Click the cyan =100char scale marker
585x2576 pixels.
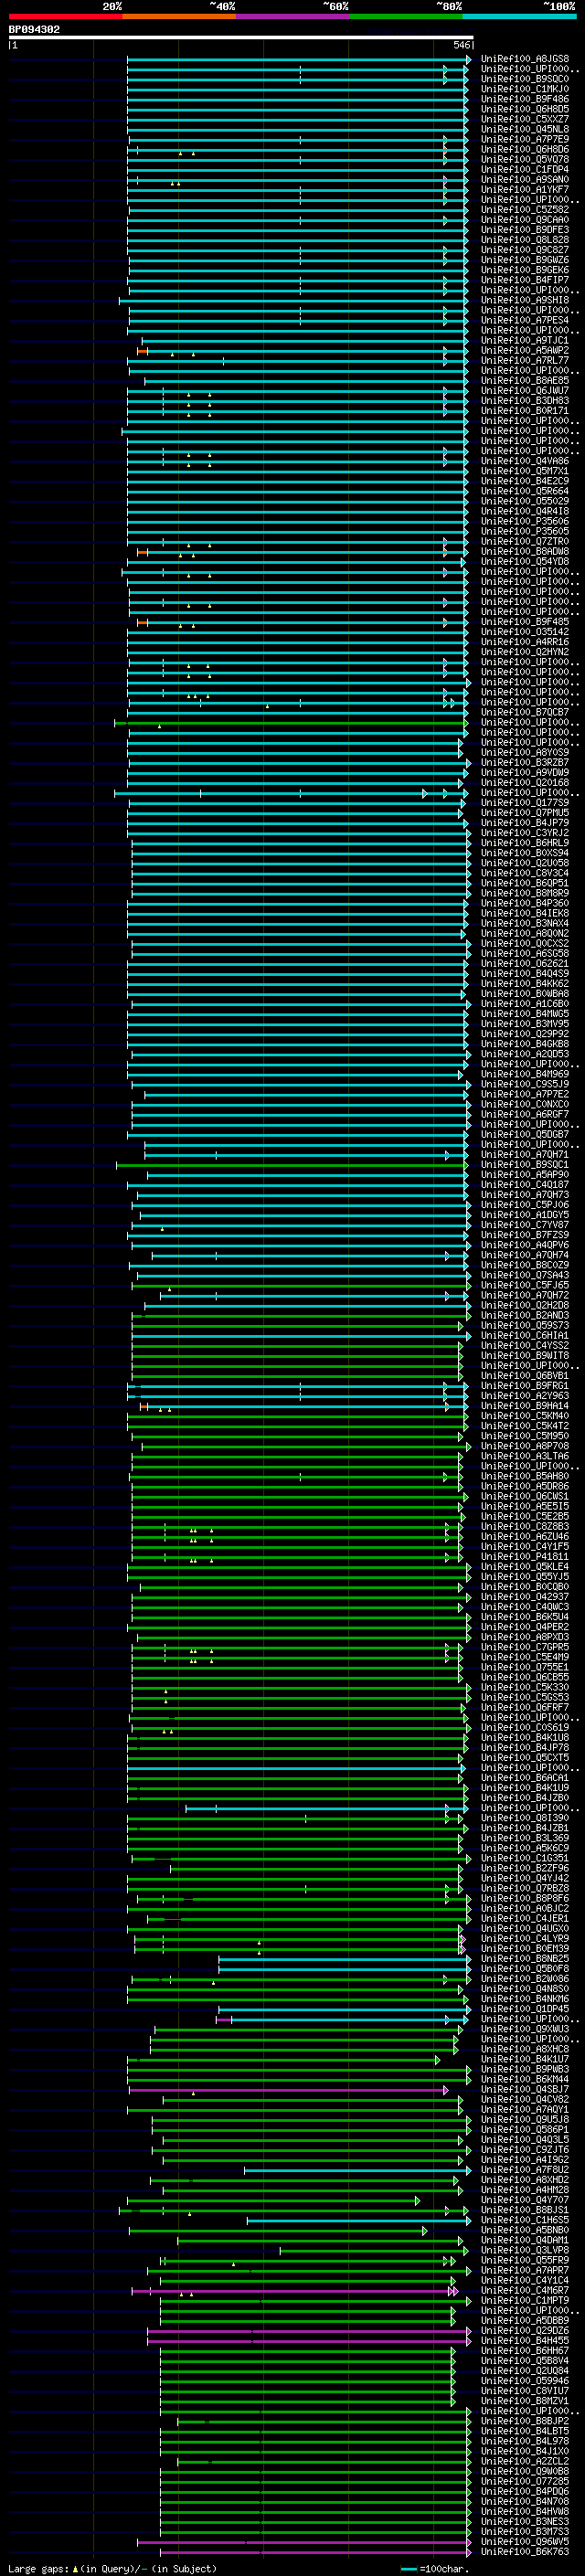coord(408,2569)
